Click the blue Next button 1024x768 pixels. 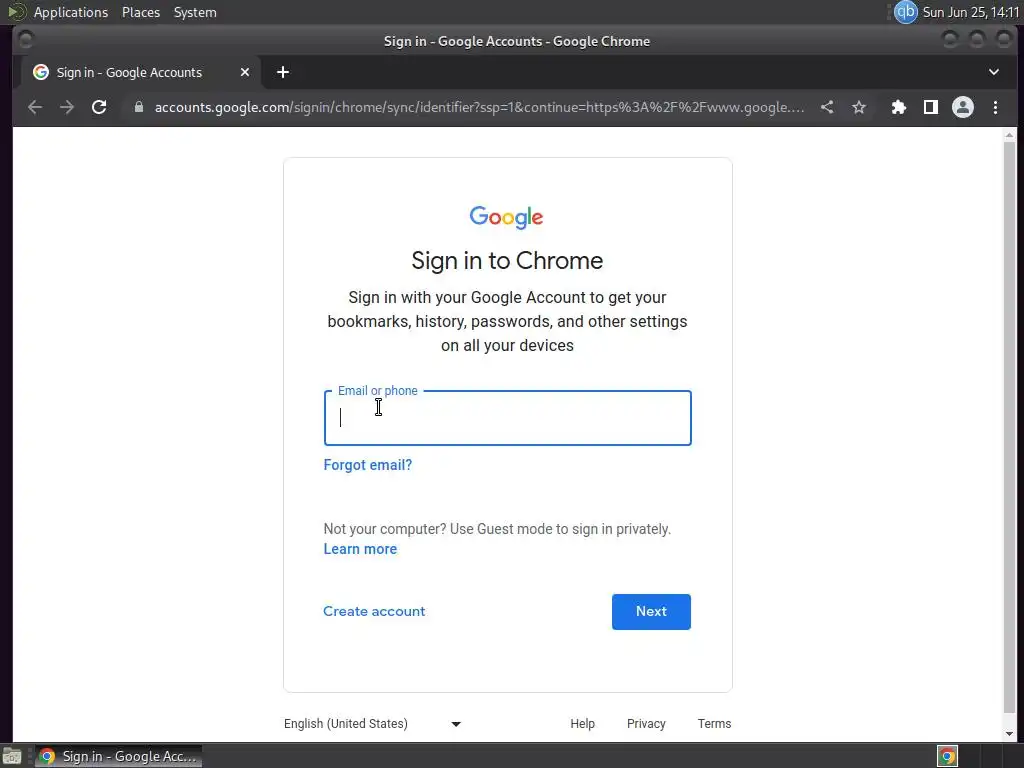[x=651, y=612]
